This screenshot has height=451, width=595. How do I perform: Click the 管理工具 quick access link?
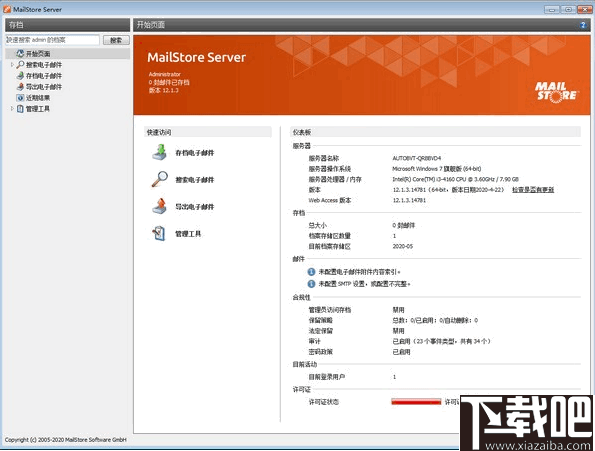[188, 234]
